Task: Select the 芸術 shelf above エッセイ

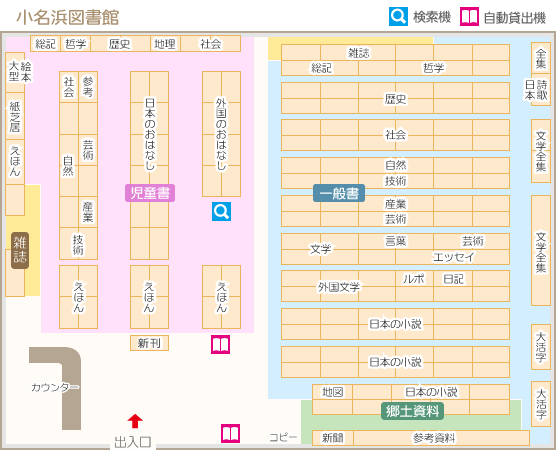Action: click(472, 241)
